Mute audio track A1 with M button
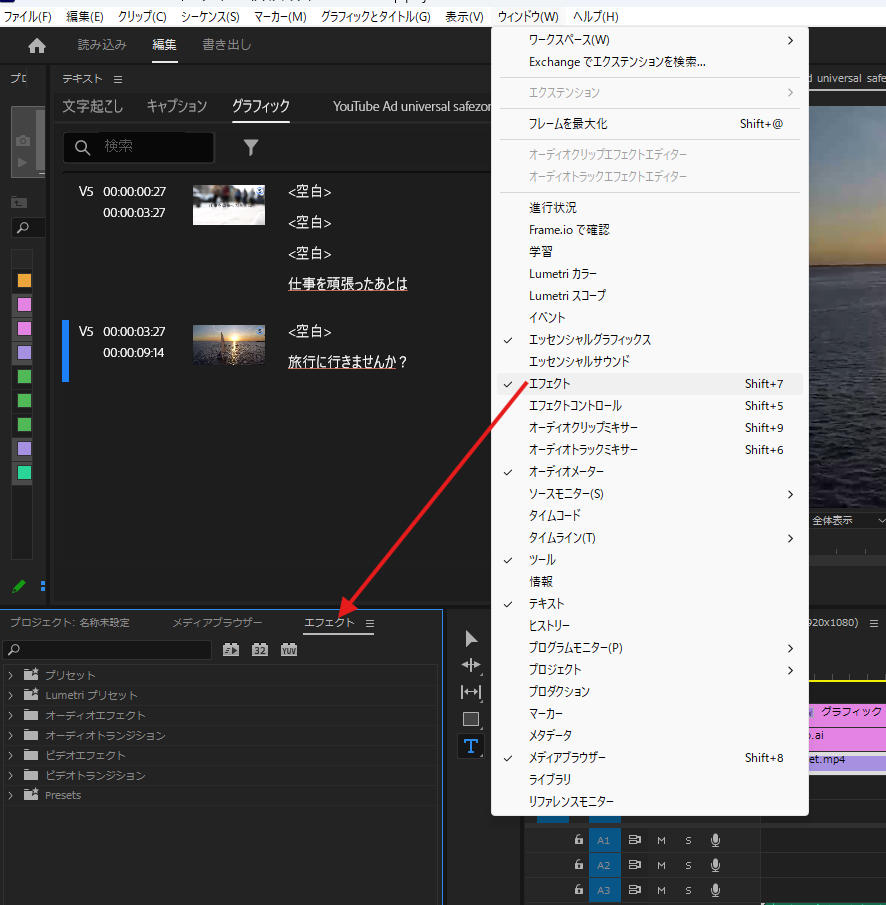Image resolution: width=886 pixels, height=905 pixels. 661,840
